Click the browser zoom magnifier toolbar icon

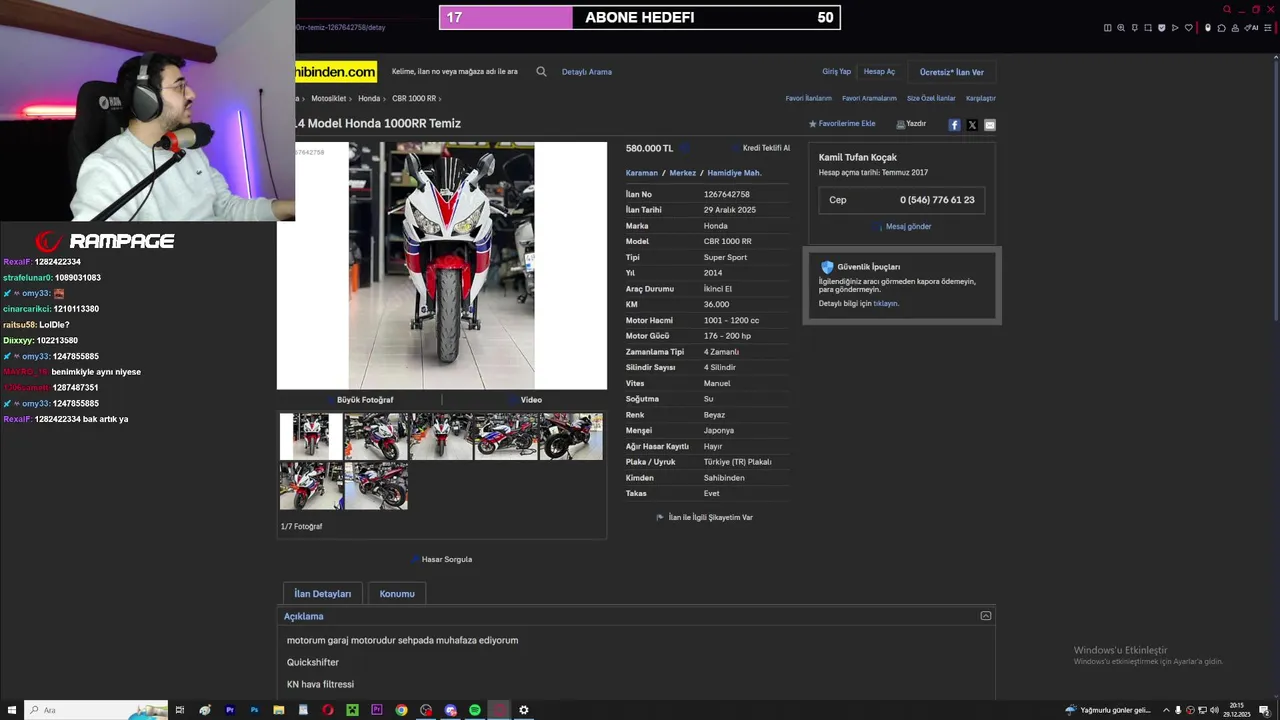pos(1121,28)
